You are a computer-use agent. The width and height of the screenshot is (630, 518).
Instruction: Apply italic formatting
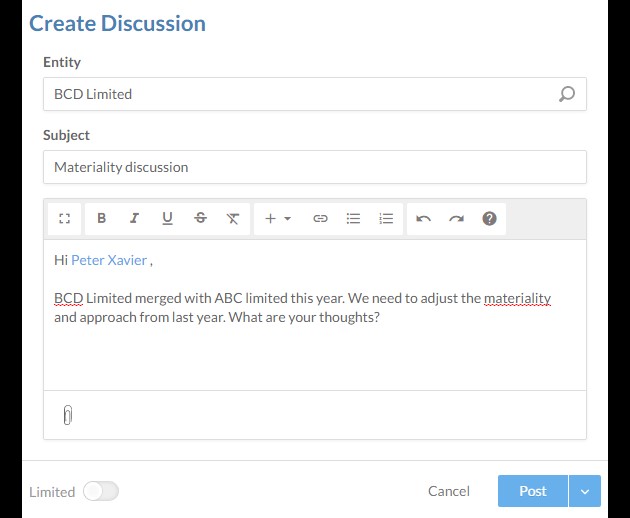[134, 219]
